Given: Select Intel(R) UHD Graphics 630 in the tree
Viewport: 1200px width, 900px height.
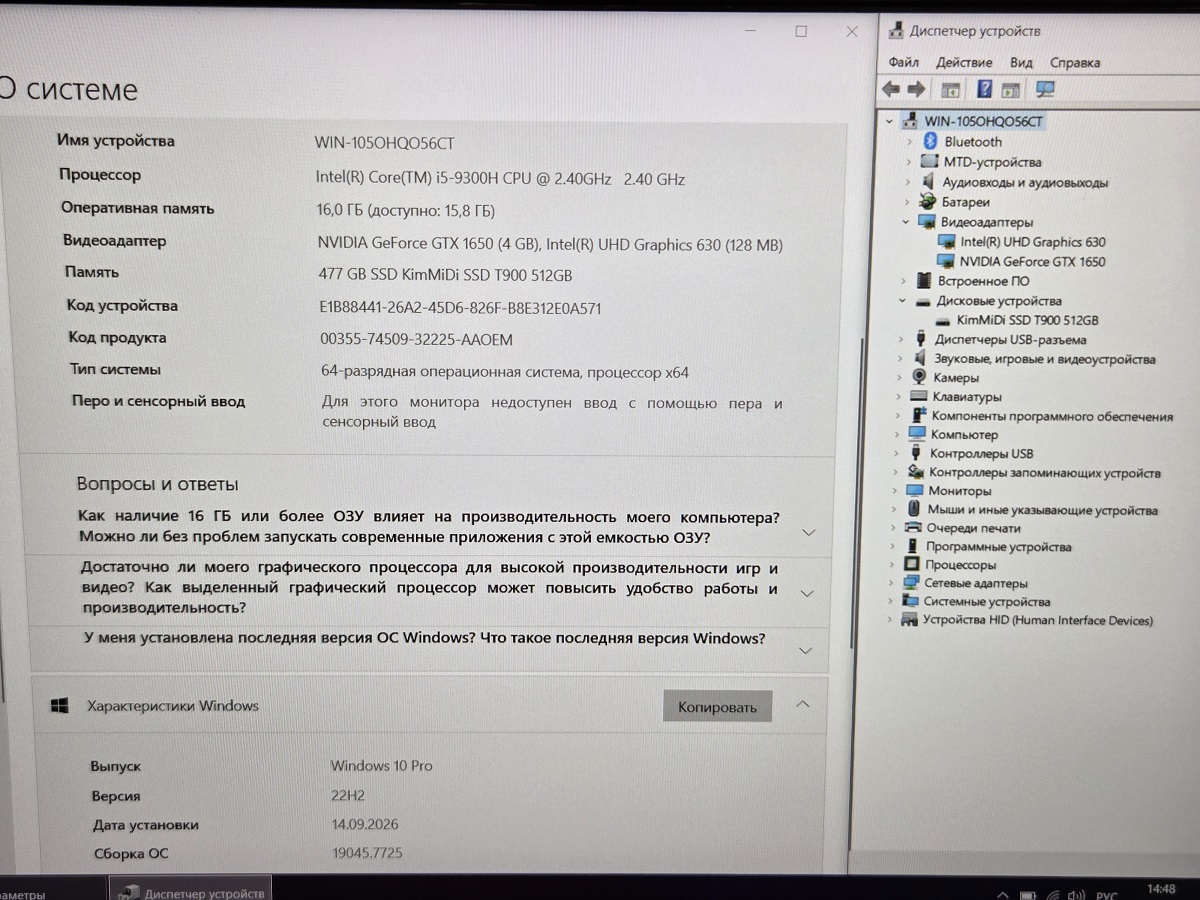Looking at the screenshot, I should pos(1033,241).
